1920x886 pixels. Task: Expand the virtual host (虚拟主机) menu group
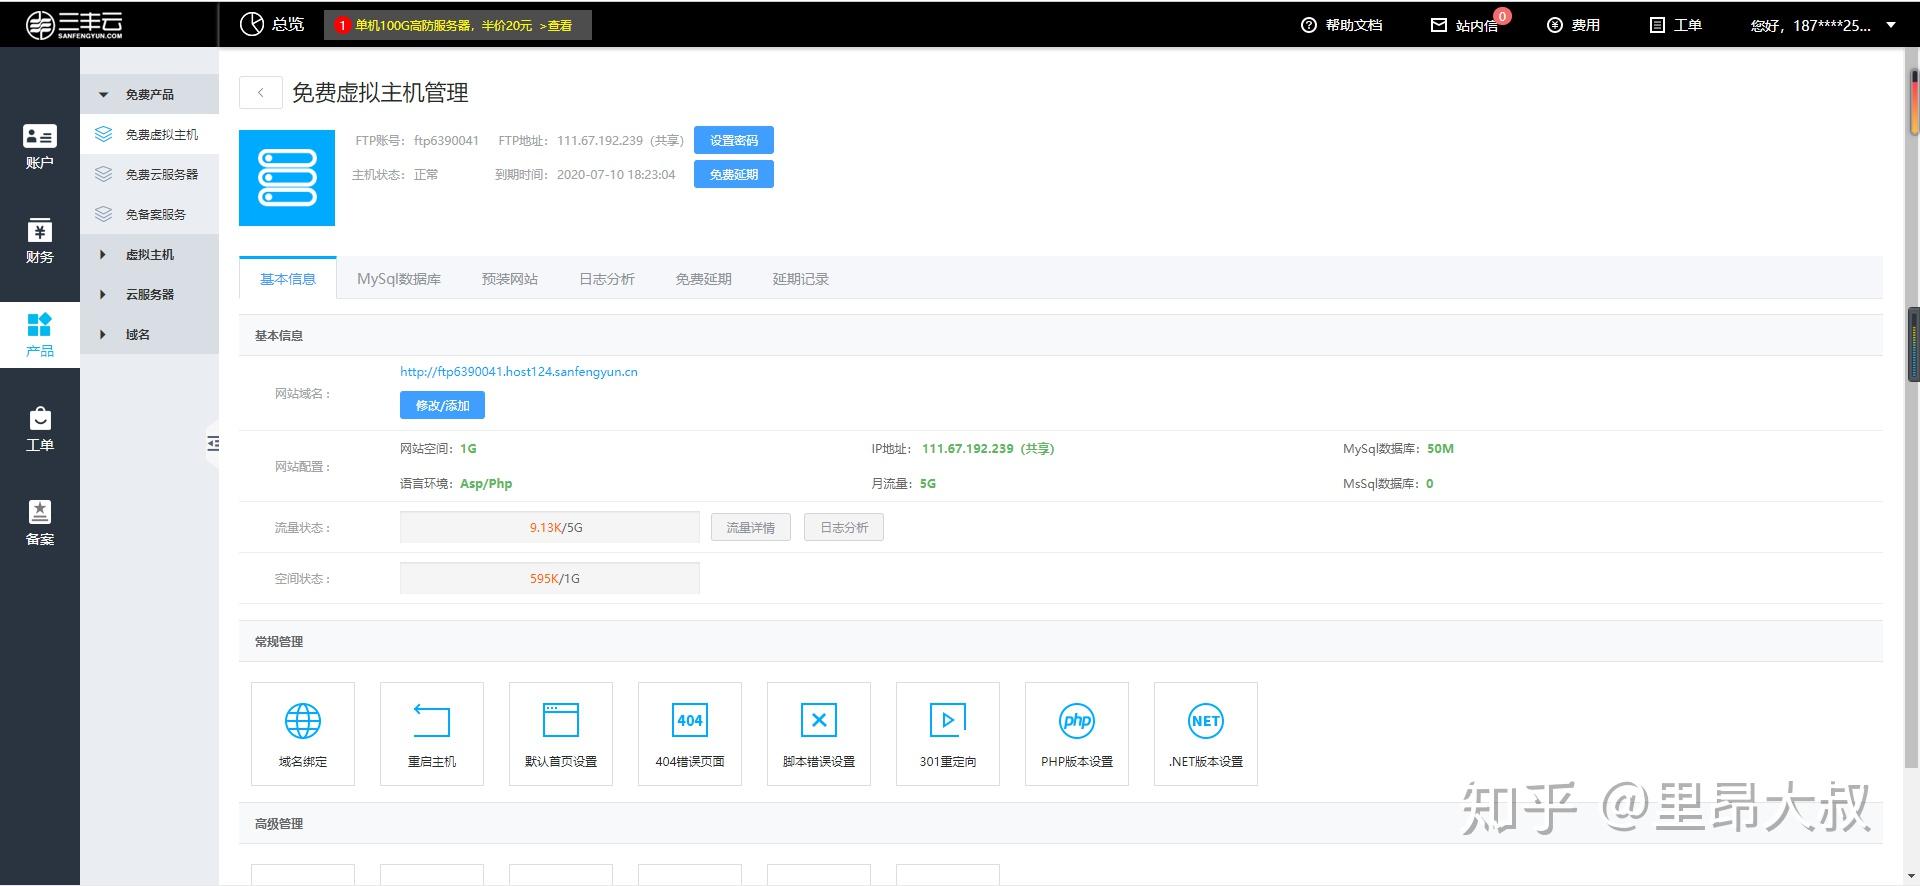102,254
